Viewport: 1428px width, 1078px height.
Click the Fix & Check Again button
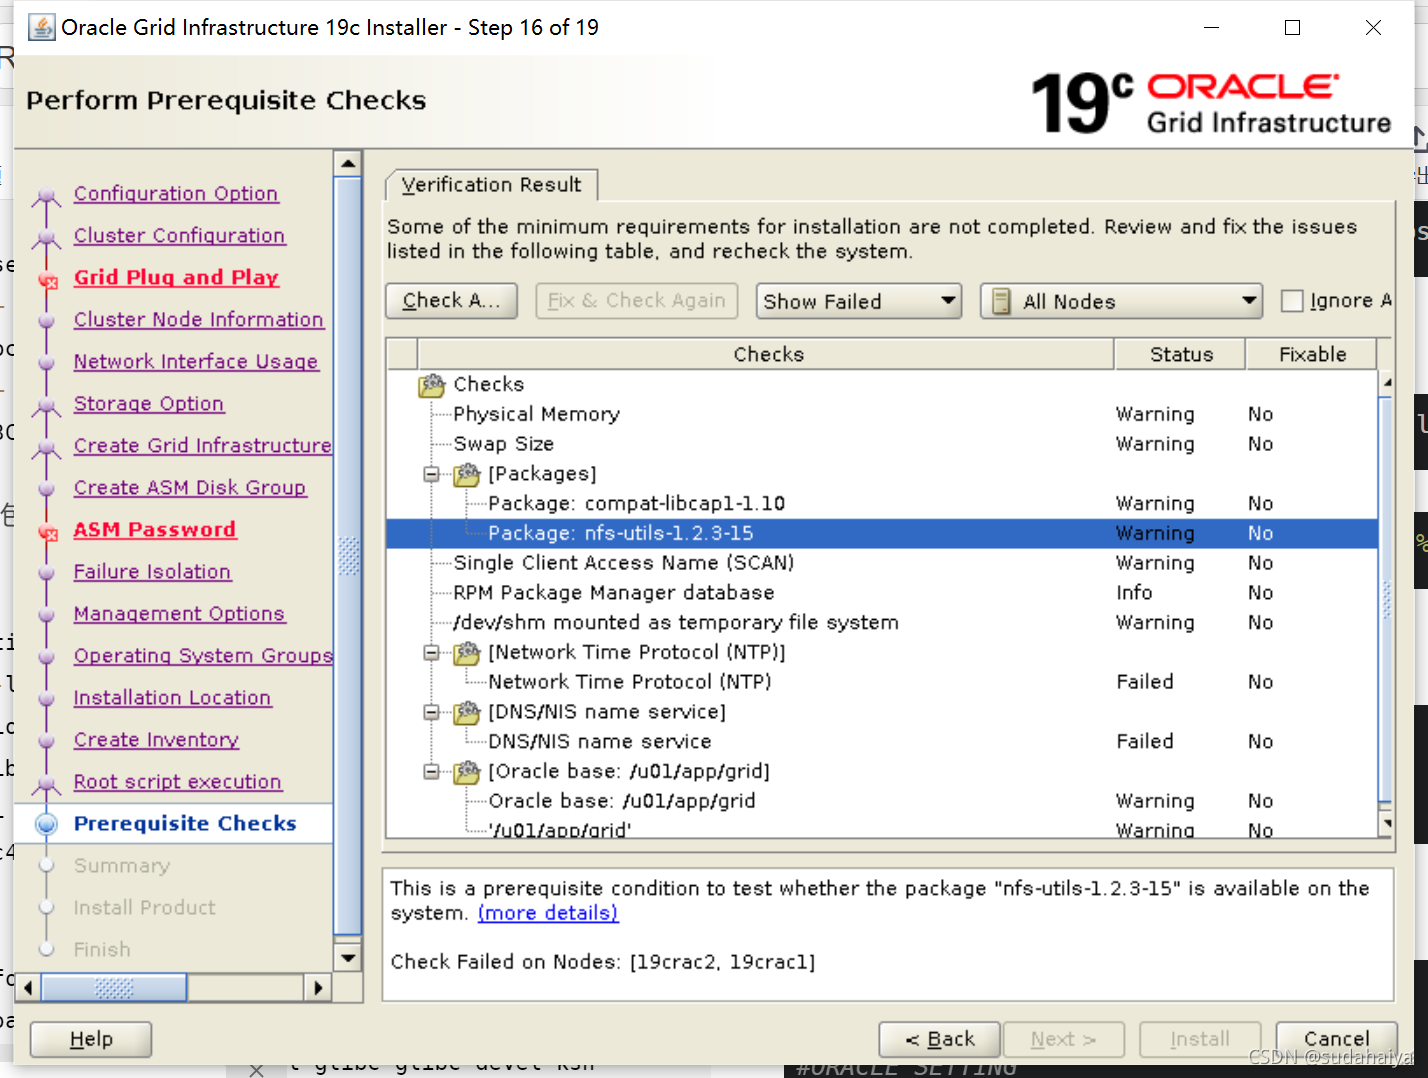point(637,301)
